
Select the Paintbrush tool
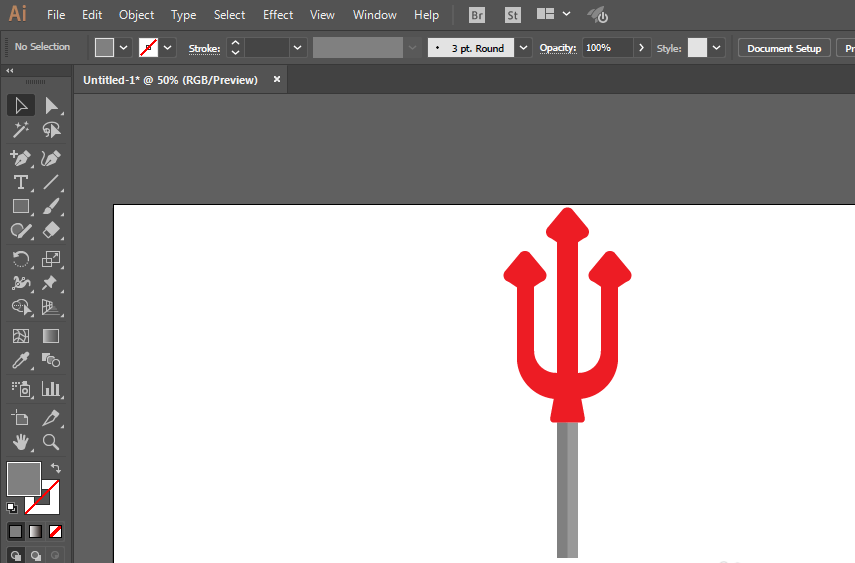point(51,206)
